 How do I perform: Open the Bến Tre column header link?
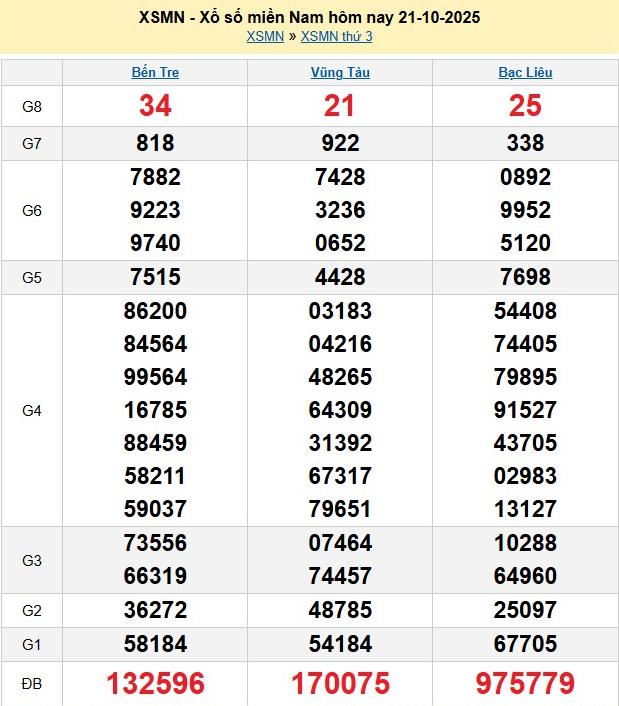pos(155,72)
